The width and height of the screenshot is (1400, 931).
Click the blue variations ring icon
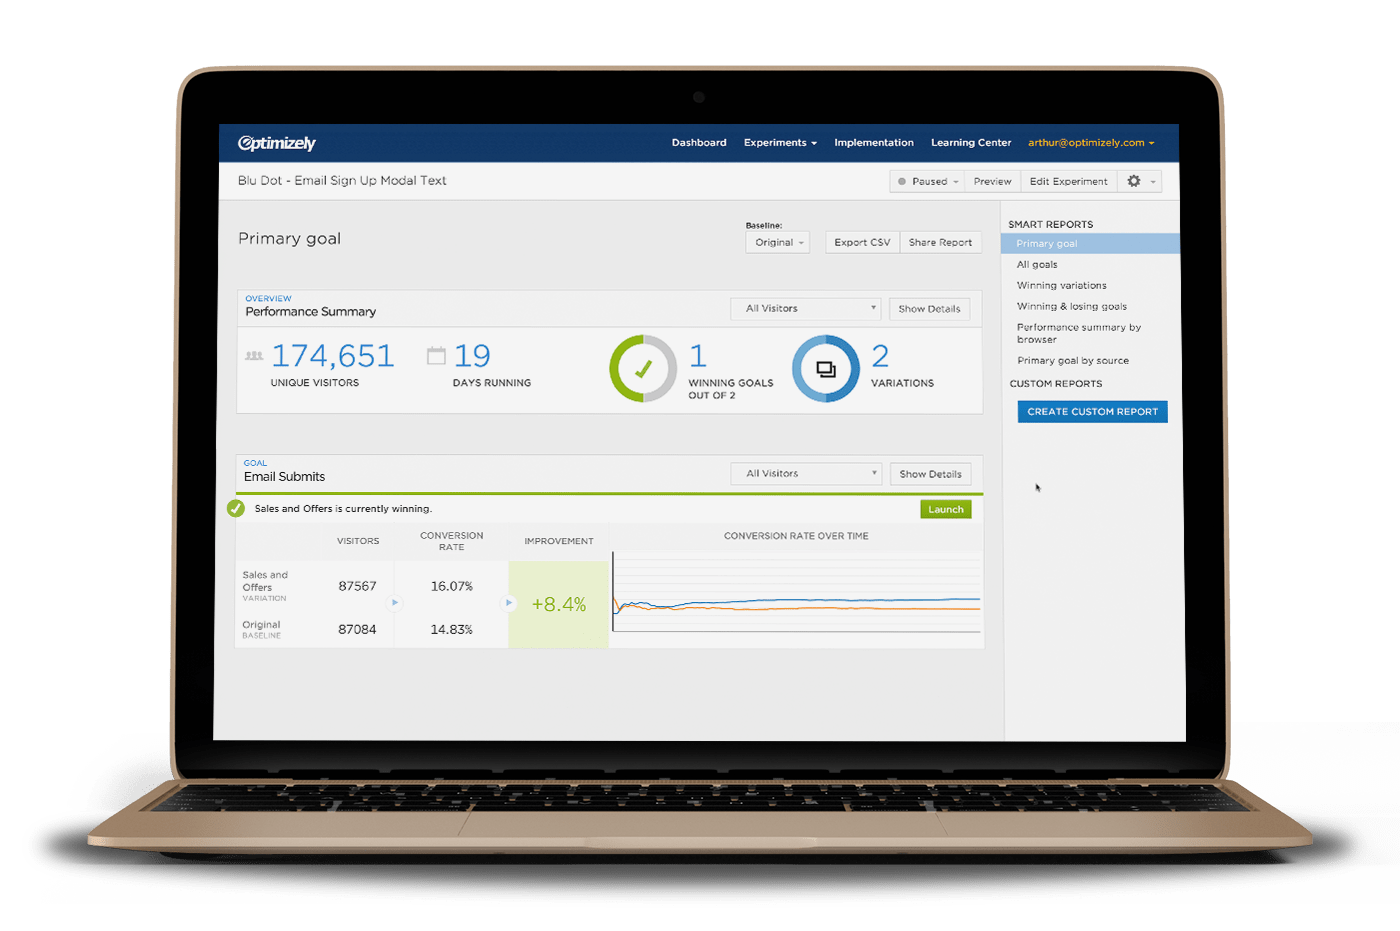825,369
